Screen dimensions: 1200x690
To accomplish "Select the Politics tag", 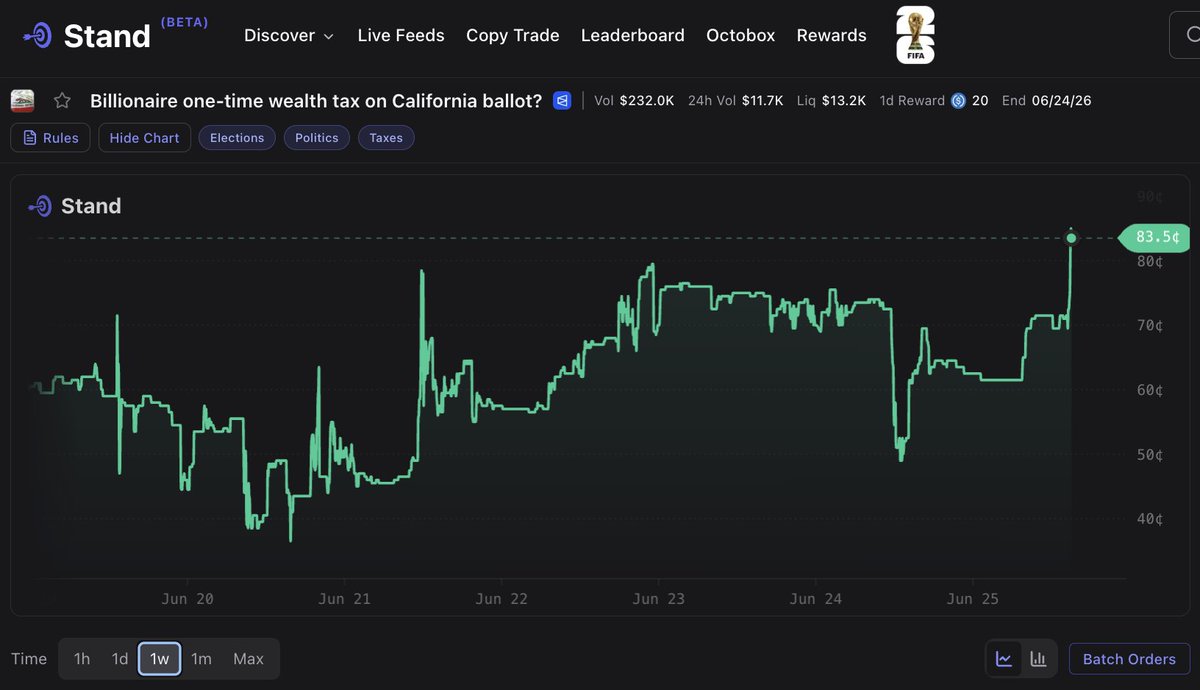I will [317, 138].
